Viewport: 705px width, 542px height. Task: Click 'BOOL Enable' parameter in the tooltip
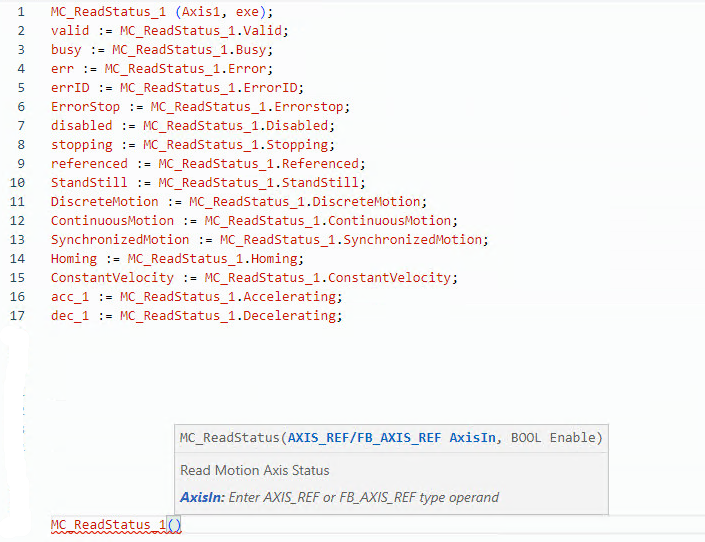(554, 438)
